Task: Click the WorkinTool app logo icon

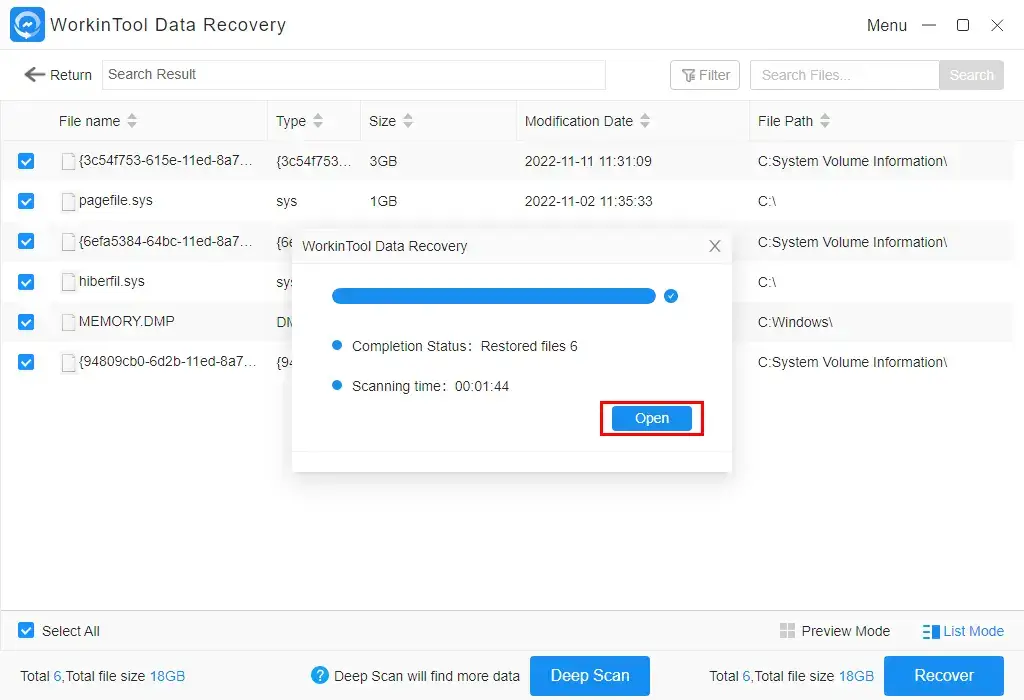Action: pyautogui.click(x=27, y=25)
